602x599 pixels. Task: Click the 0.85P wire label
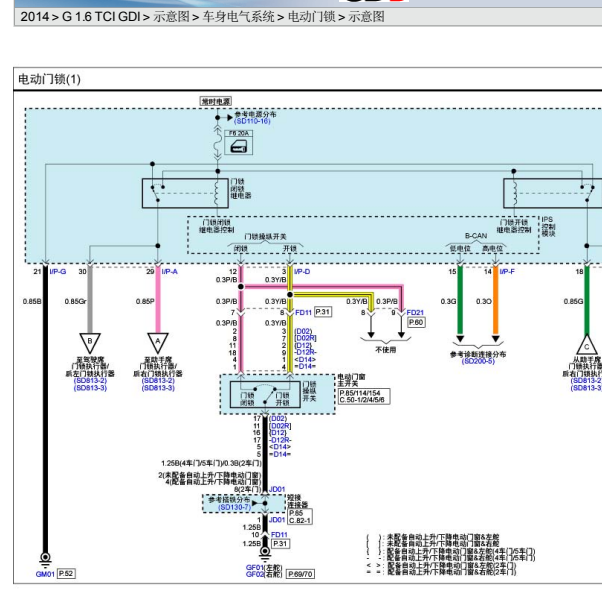coord(145,301)
